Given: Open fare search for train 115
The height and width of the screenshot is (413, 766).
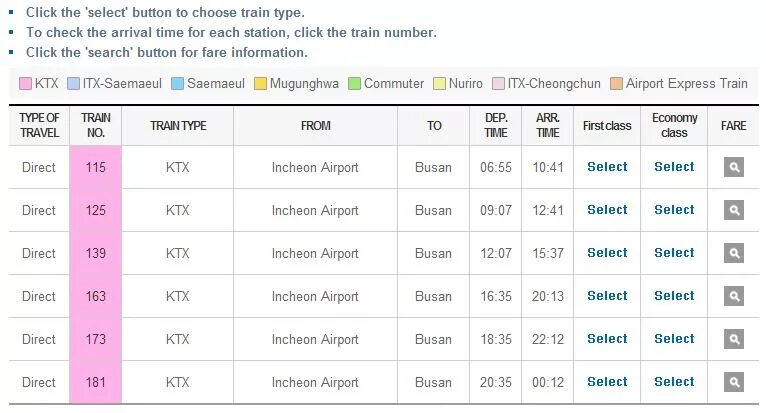Looking at the screenshot, I should pyautogui.click(x=734, y=167).
